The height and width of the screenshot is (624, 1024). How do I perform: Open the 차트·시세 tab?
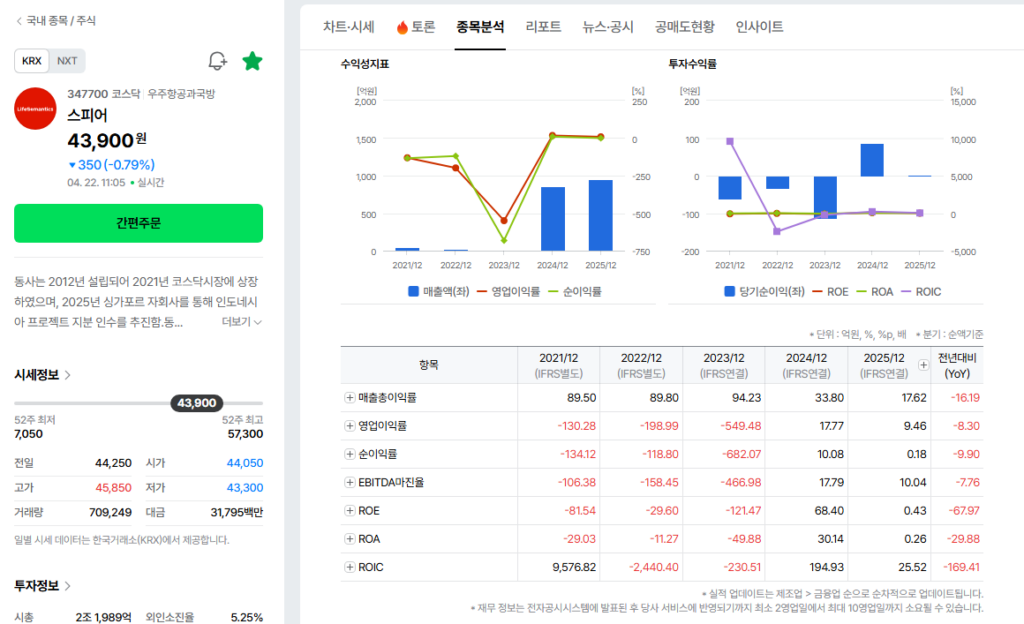tap(349, 27)
